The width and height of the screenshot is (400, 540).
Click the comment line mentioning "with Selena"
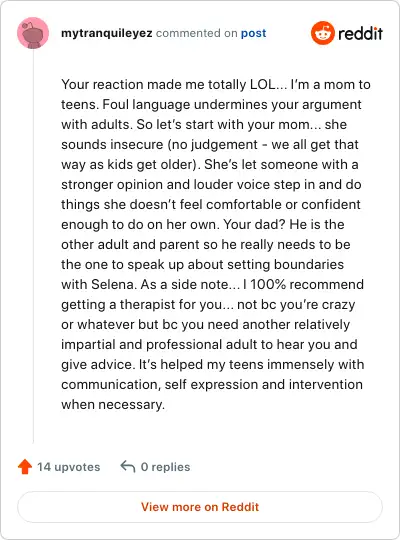[212, 284]
